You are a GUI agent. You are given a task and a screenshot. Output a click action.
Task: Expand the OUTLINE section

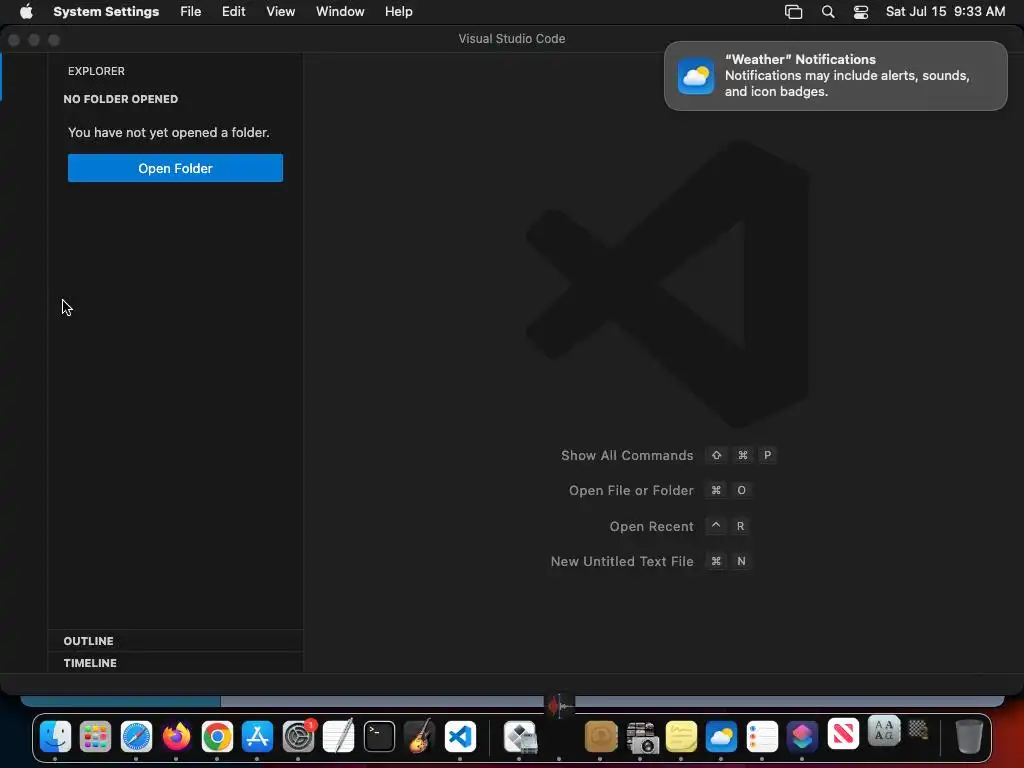point(175,641)
